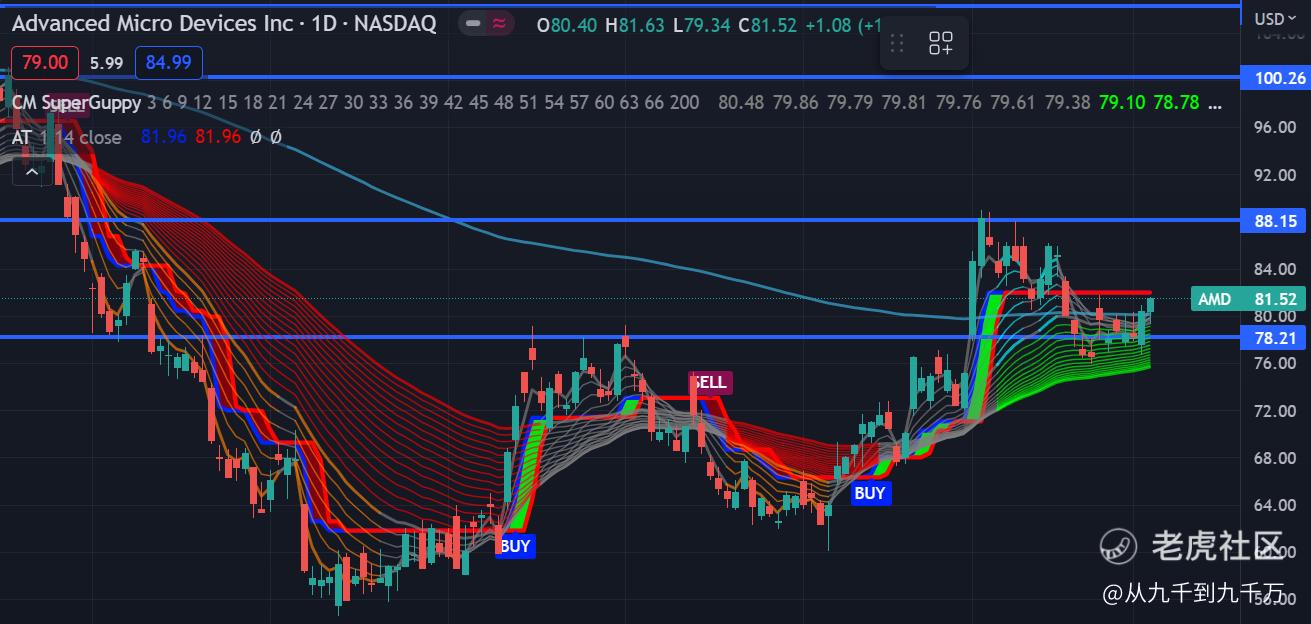
Task: Click the blue 84.99 buy price button
Action: point(168,63)
